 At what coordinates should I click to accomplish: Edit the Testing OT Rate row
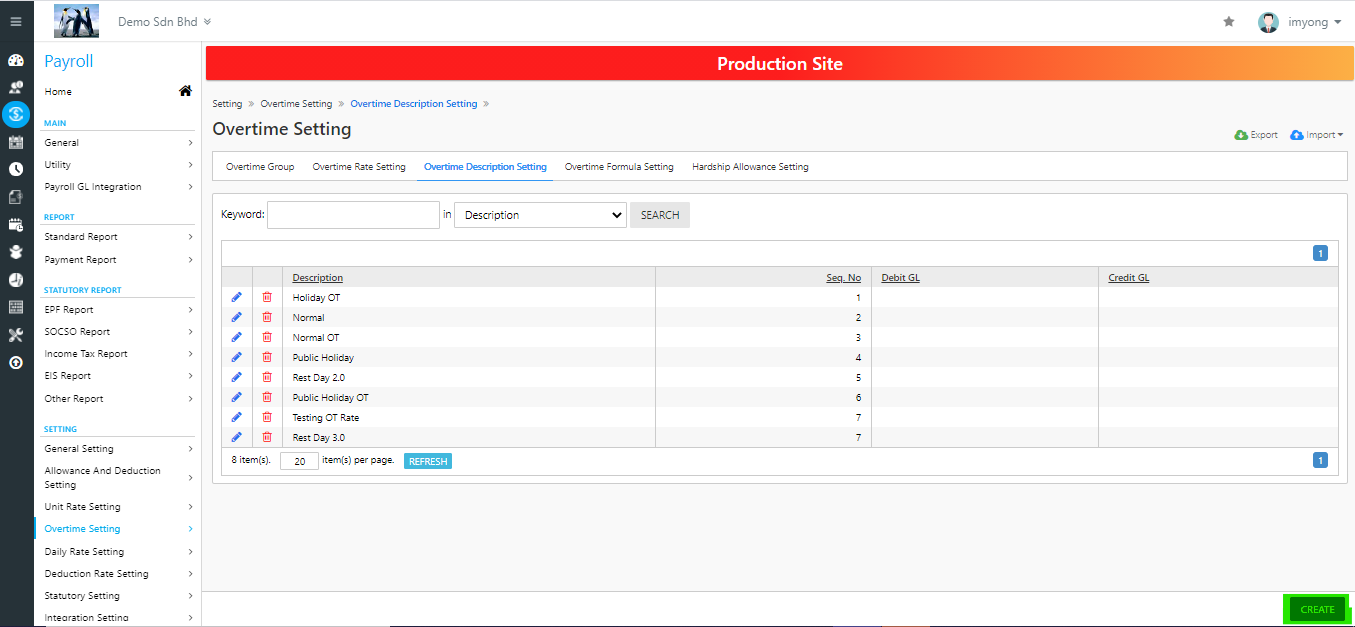(x=237, y=417)
